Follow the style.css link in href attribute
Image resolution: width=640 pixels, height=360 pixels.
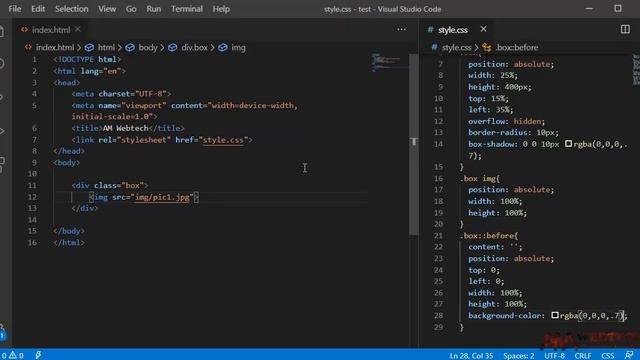223,140
